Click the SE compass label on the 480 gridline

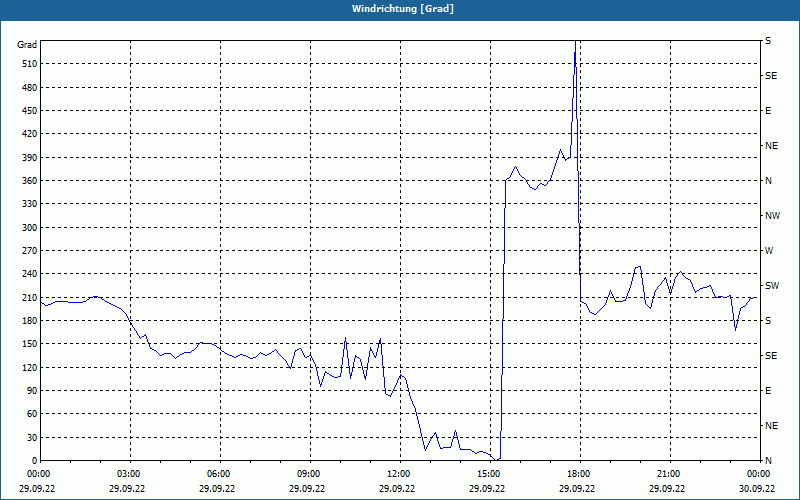pos(771,76)
